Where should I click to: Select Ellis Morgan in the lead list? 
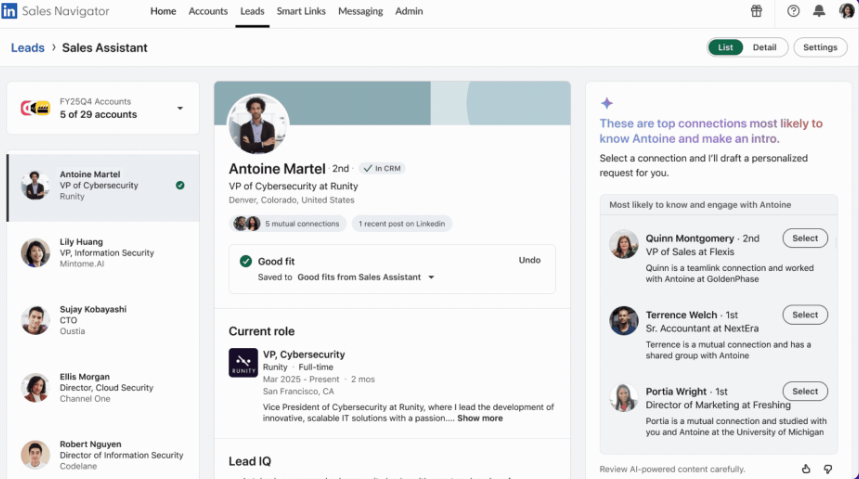click(103, 387)
